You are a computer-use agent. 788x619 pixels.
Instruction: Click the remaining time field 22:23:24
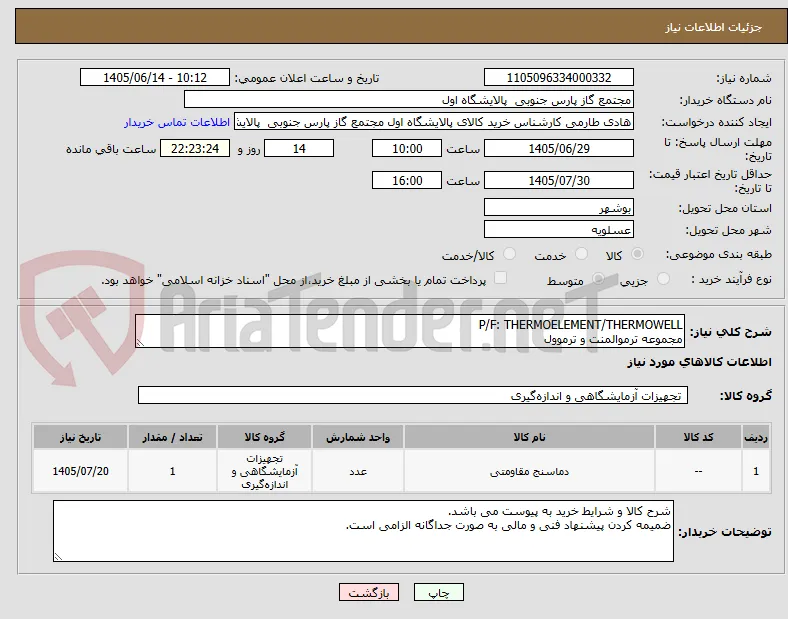pyautogui.click(x=195, y=149)
